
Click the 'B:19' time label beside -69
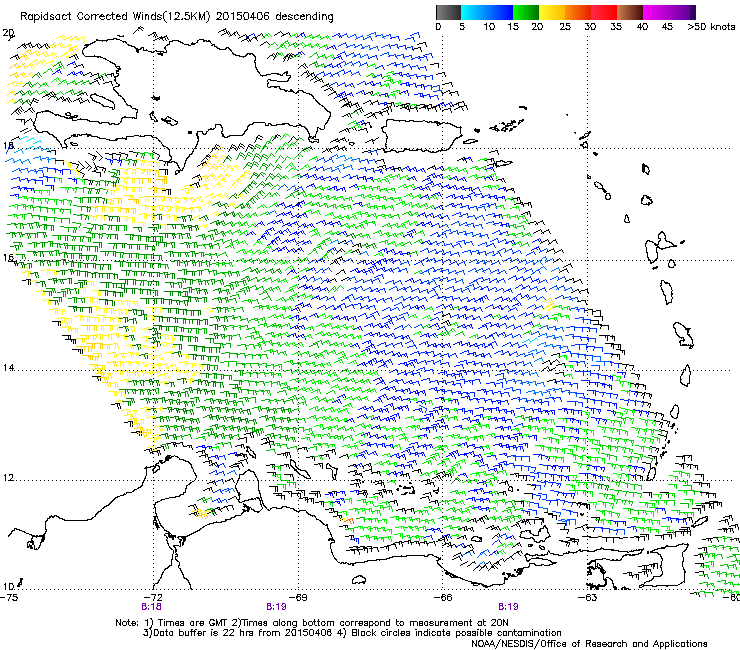coord(276,607)
